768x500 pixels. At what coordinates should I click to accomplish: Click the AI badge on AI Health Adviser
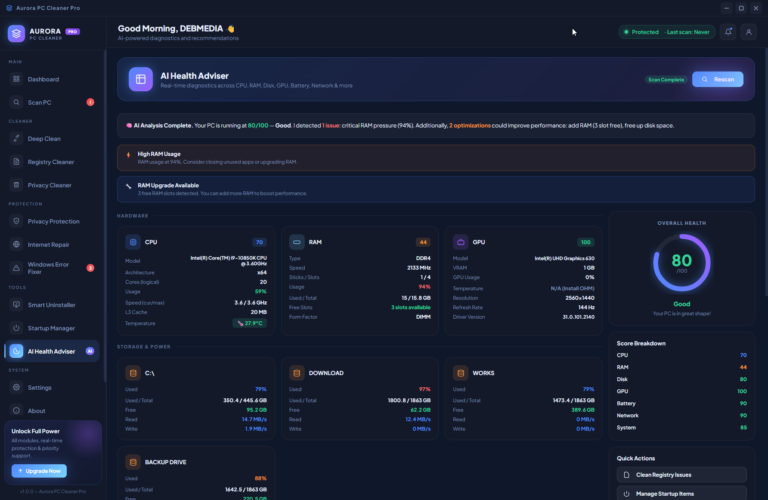[x=90, y=351]
